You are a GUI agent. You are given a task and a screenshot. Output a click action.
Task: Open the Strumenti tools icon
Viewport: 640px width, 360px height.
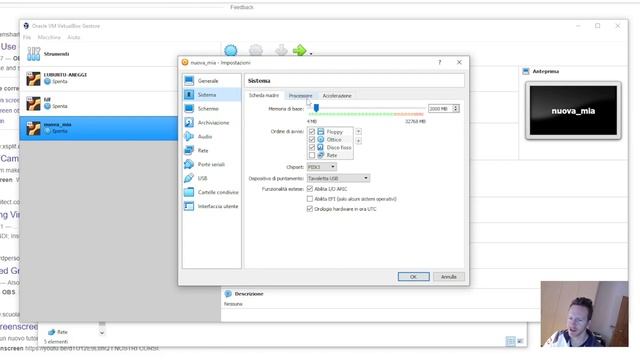(x=33, y=54)
